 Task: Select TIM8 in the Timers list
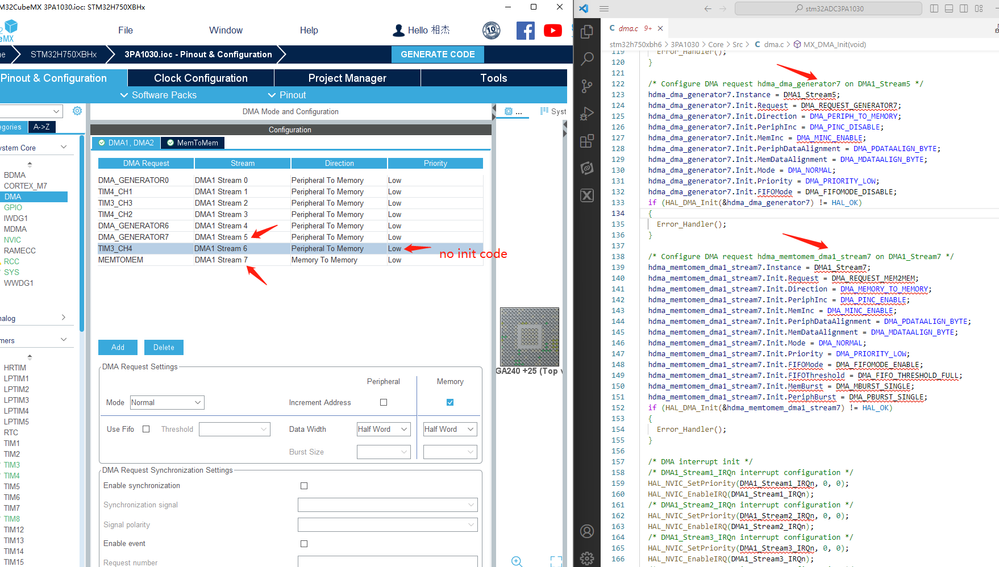coord(11,519)
